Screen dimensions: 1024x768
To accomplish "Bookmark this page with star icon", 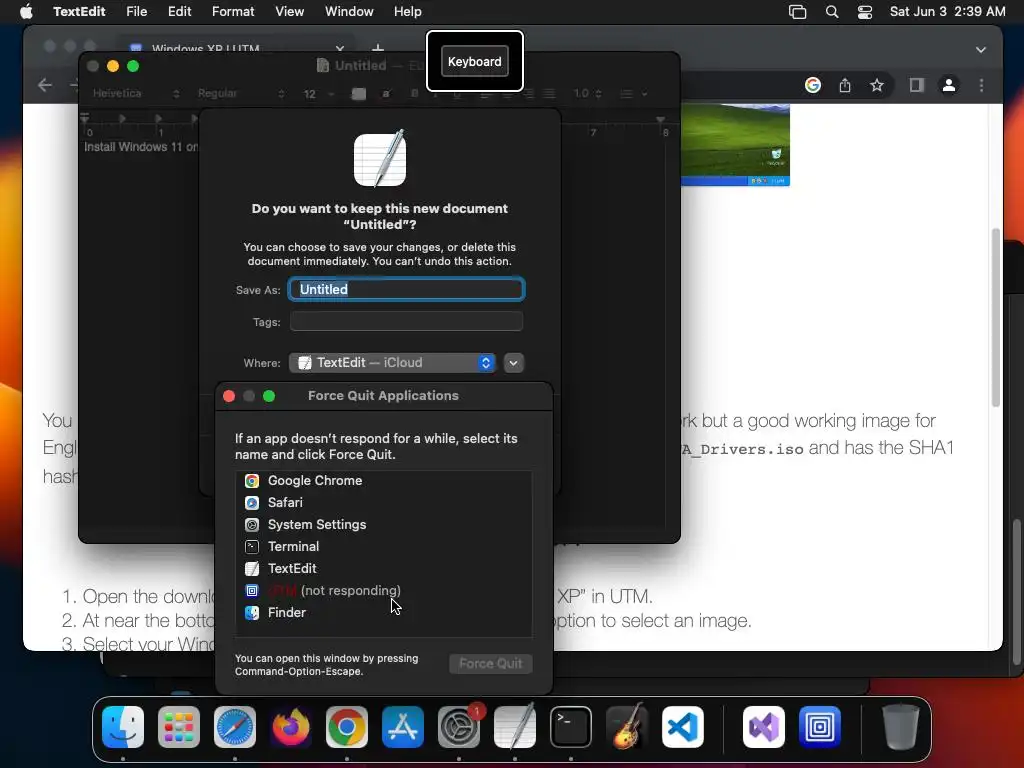I will 876,85.
